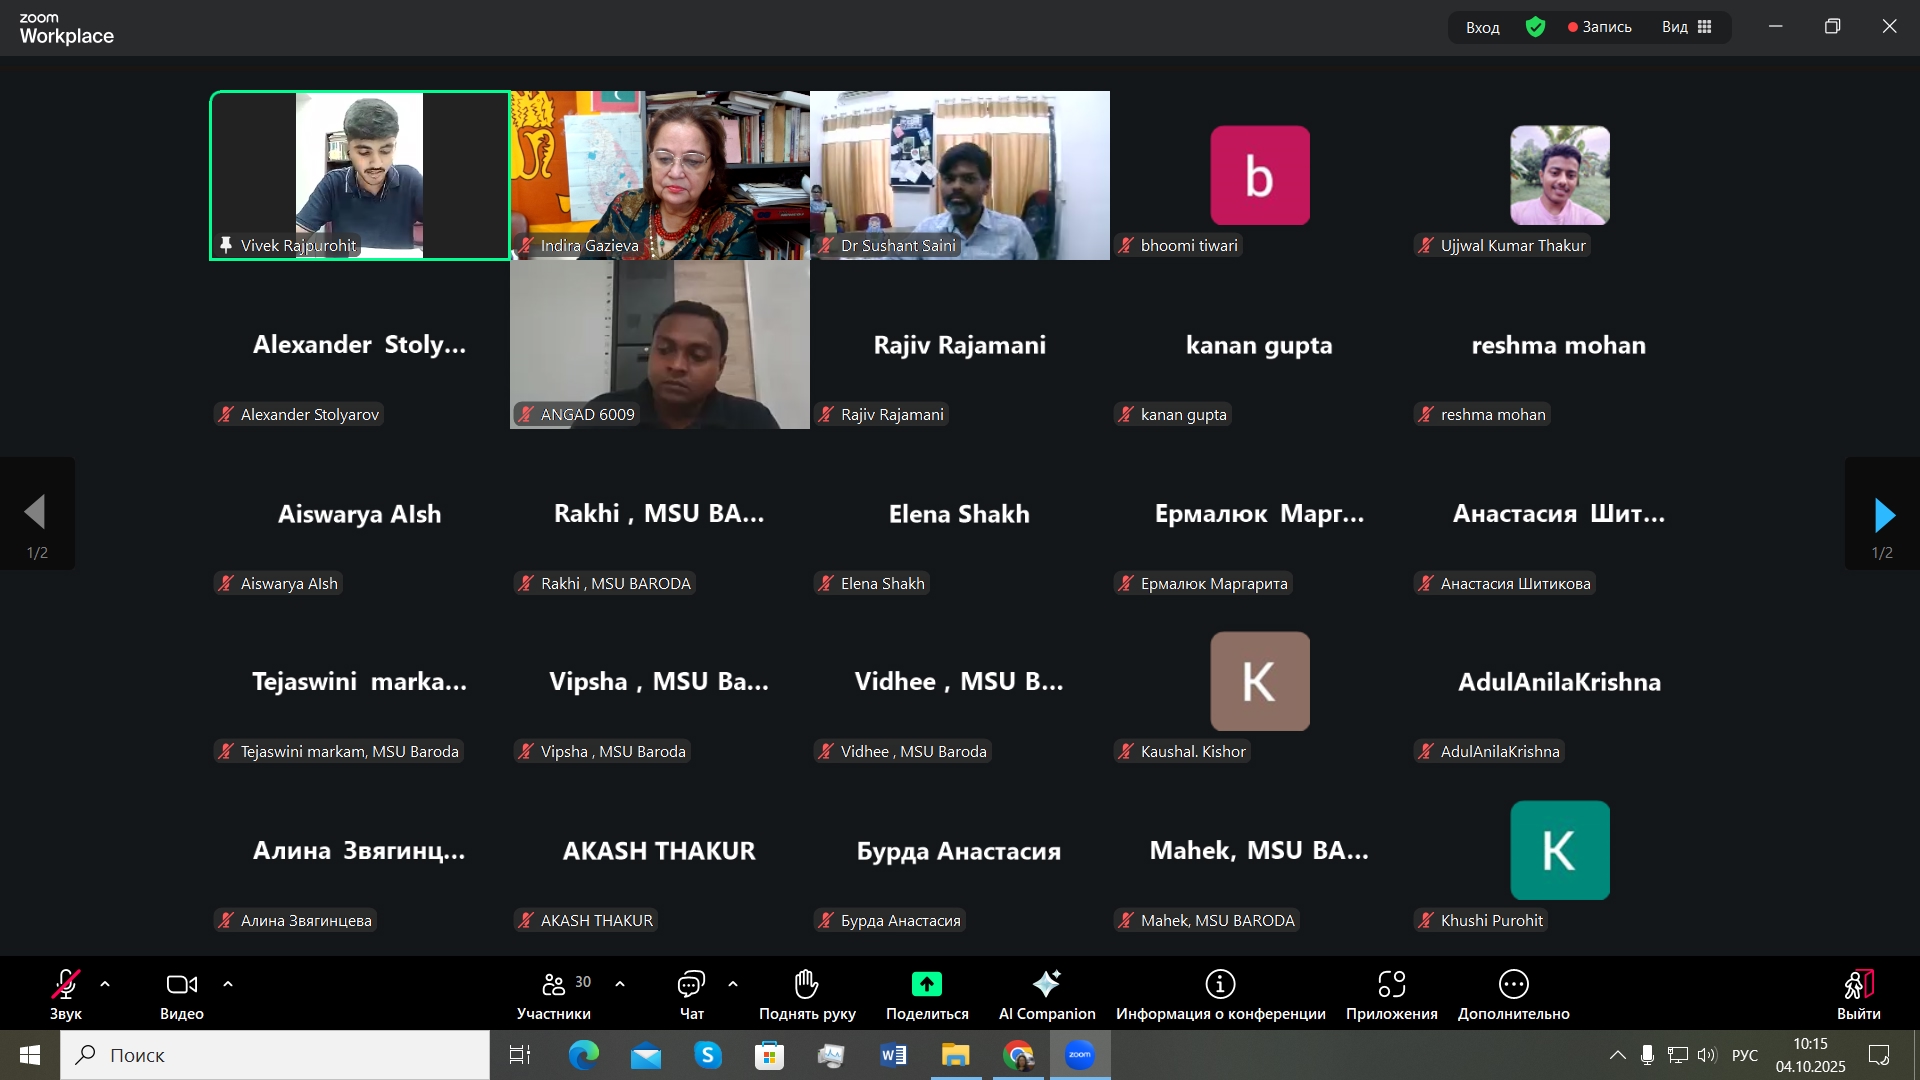The height and width of the screenshot is (1080, 1920).
Task: Click the green Поделиться share icon
Action: (x=926, y=985)
